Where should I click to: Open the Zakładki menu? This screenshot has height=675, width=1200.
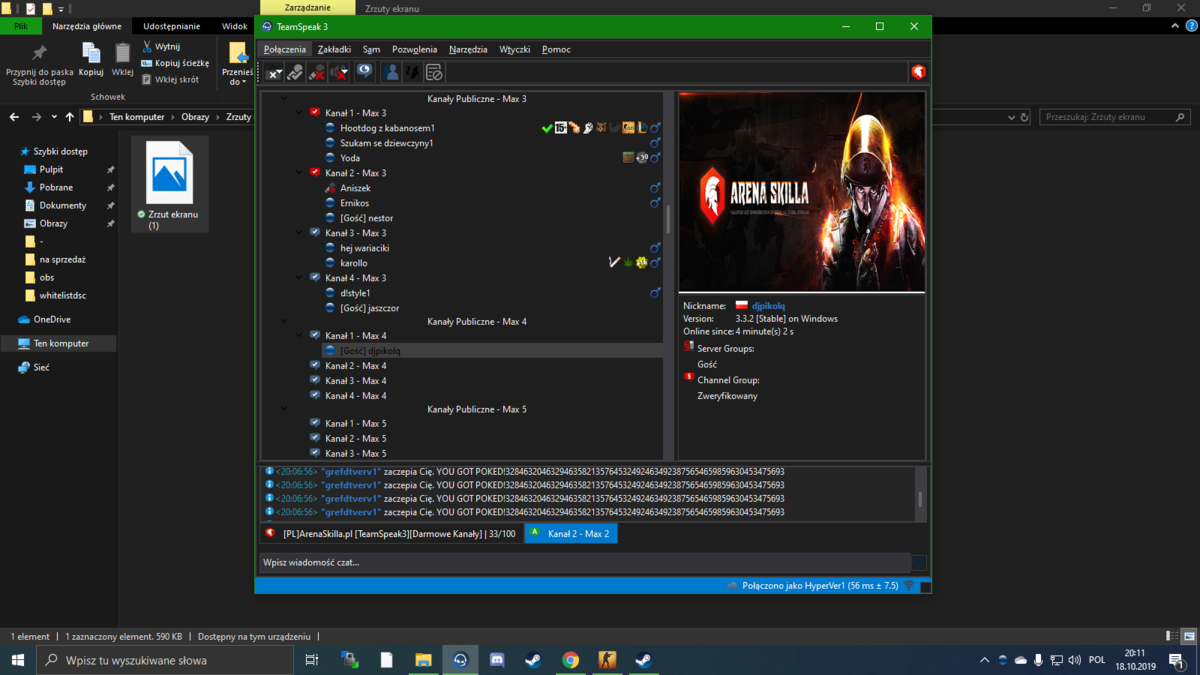tap(334, 49)
